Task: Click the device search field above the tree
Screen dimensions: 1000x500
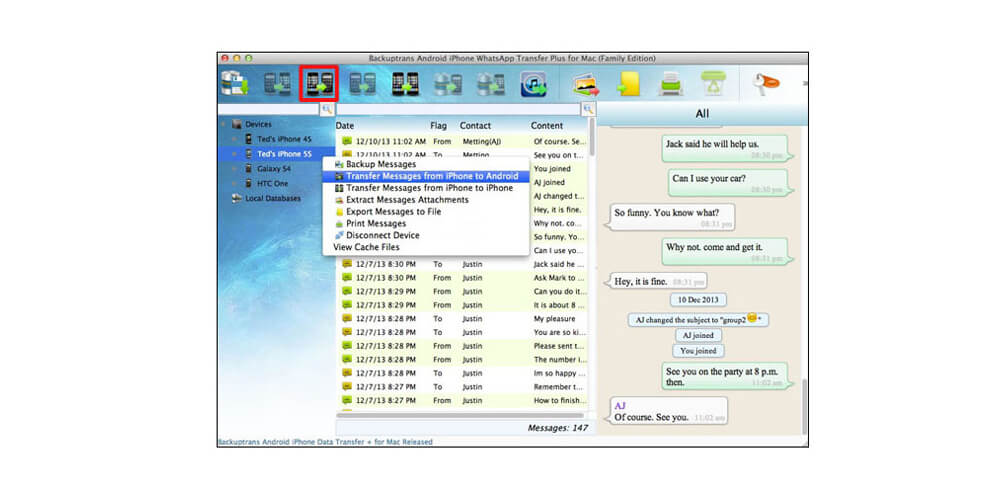Action: (x=268, y=109)
